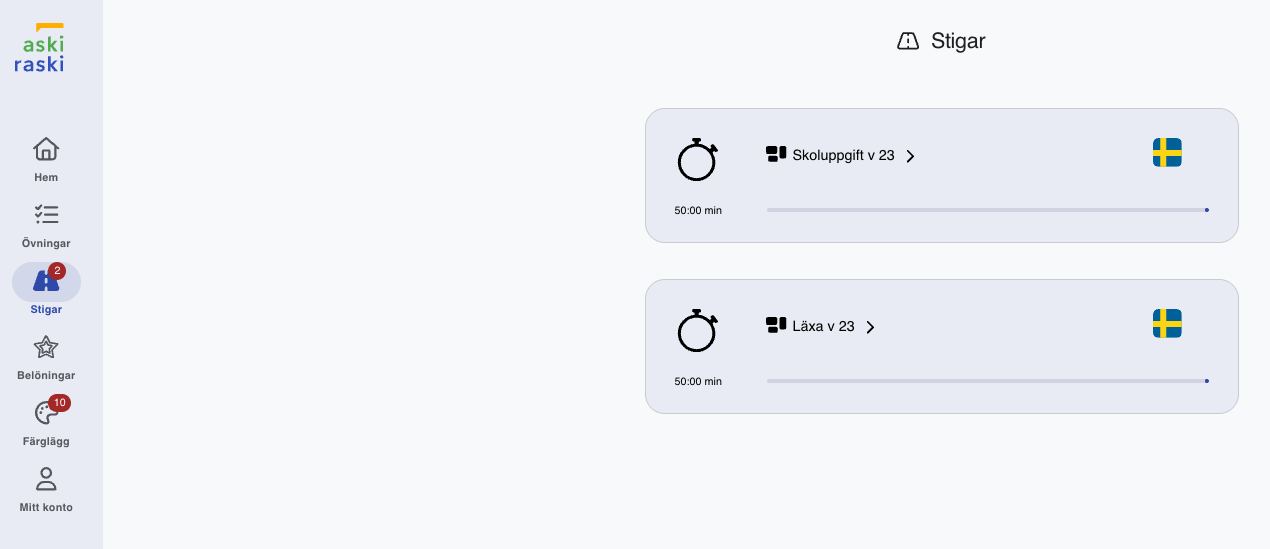
Task: Click the Skoluppgift v 23 progress bar
Action: pos(987,210)
